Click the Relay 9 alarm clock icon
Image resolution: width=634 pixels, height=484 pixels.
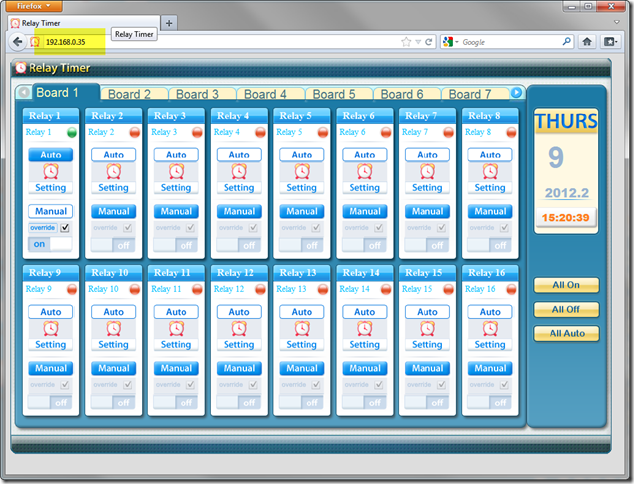[51, 328]
